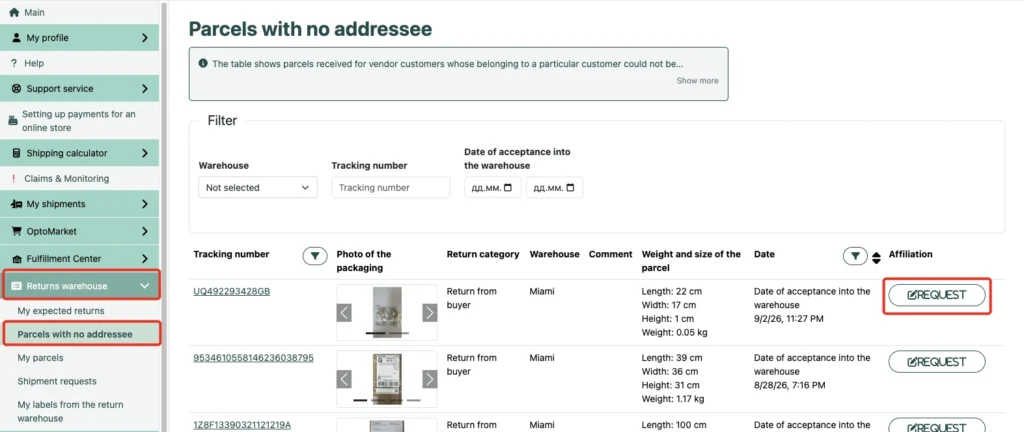Expand the Shipping calculator chevron
1024x432 pixels.
[145, 153]
